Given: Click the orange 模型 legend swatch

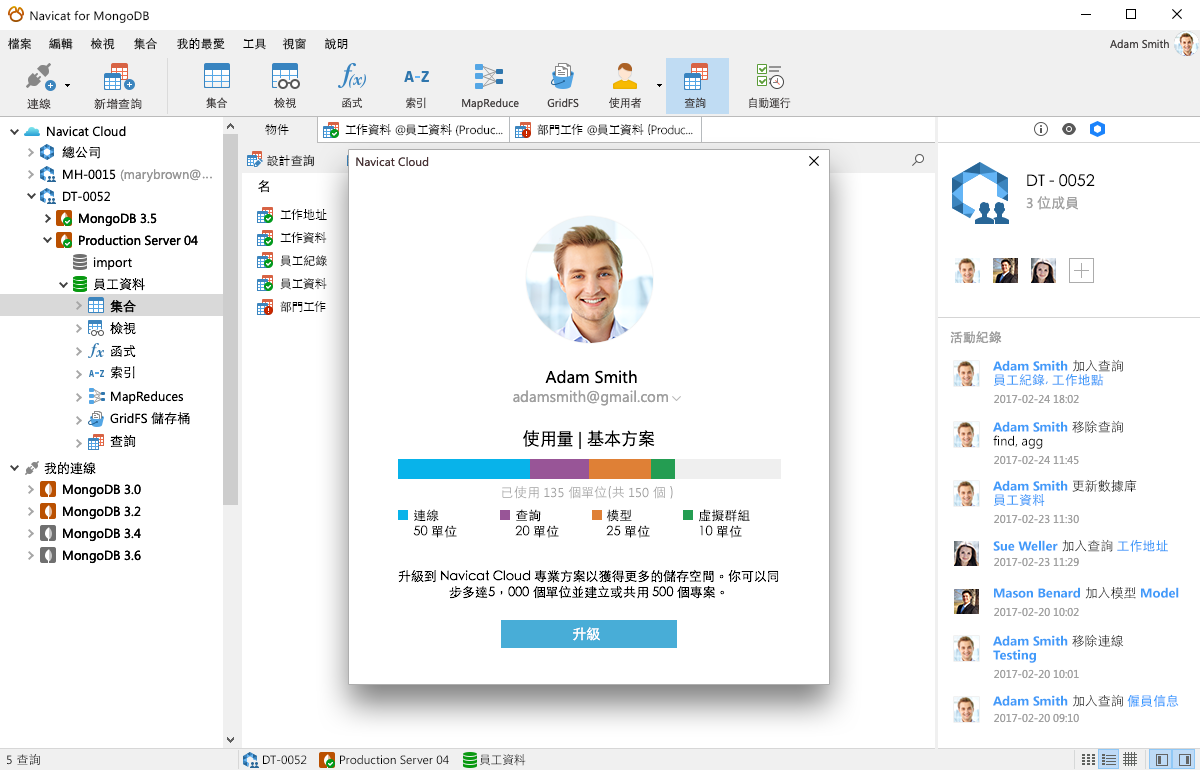Looking at the screenshot, I should click(597, 515).
